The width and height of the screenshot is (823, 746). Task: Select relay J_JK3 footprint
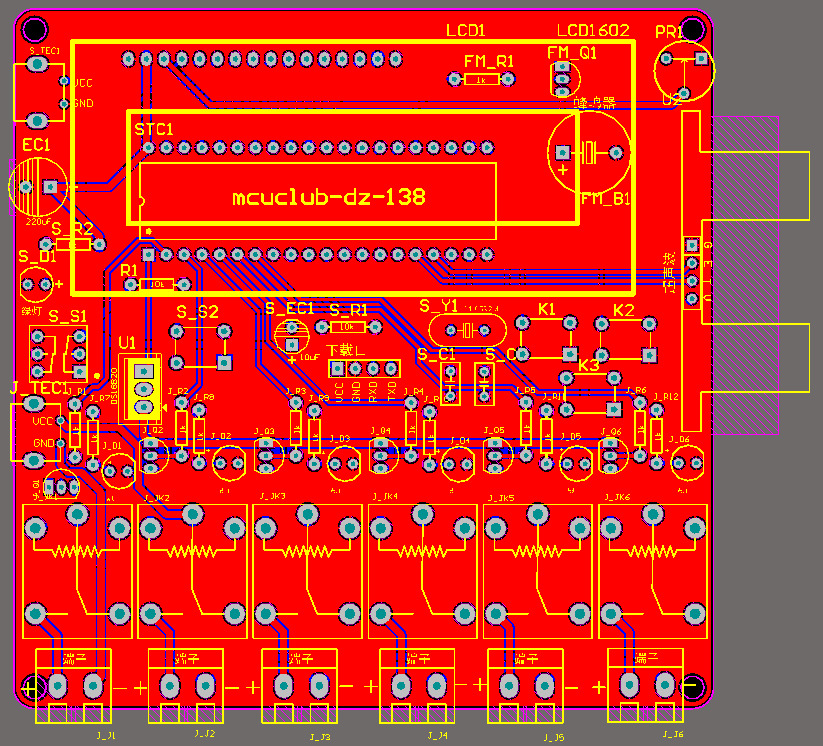pyautogui.click(x=308, y=571)
